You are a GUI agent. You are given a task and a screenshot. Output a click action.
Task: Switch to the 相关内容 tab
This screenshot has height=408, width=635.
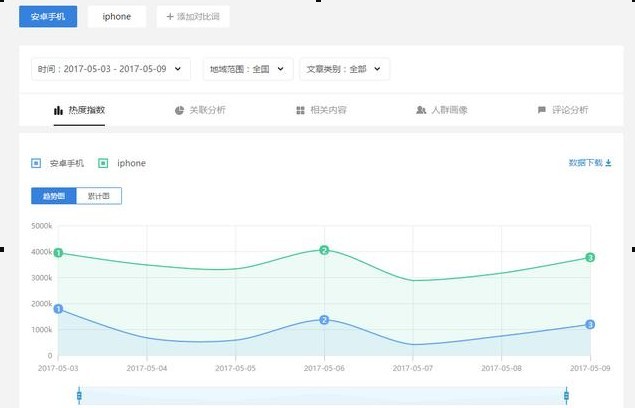(321, 110)
